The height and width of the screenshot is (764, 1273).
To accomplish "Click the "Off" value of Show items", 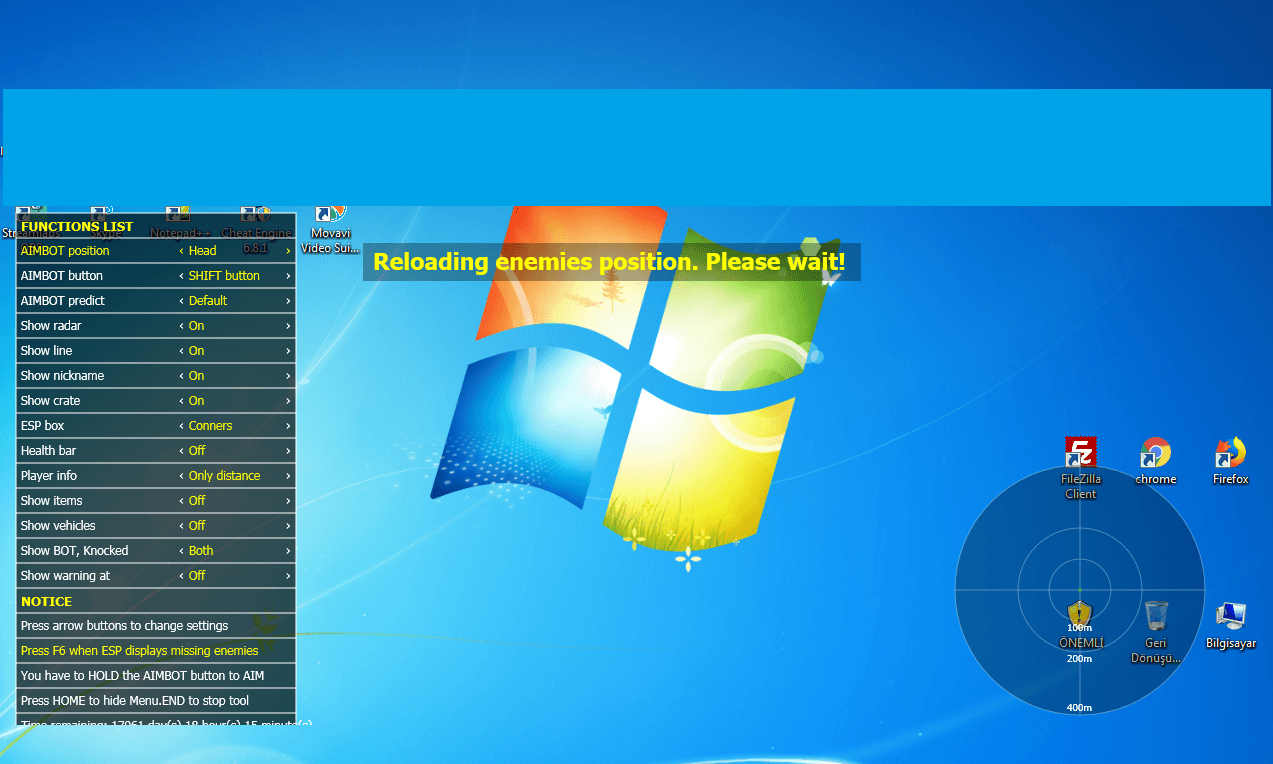I will tap(197, 501).
